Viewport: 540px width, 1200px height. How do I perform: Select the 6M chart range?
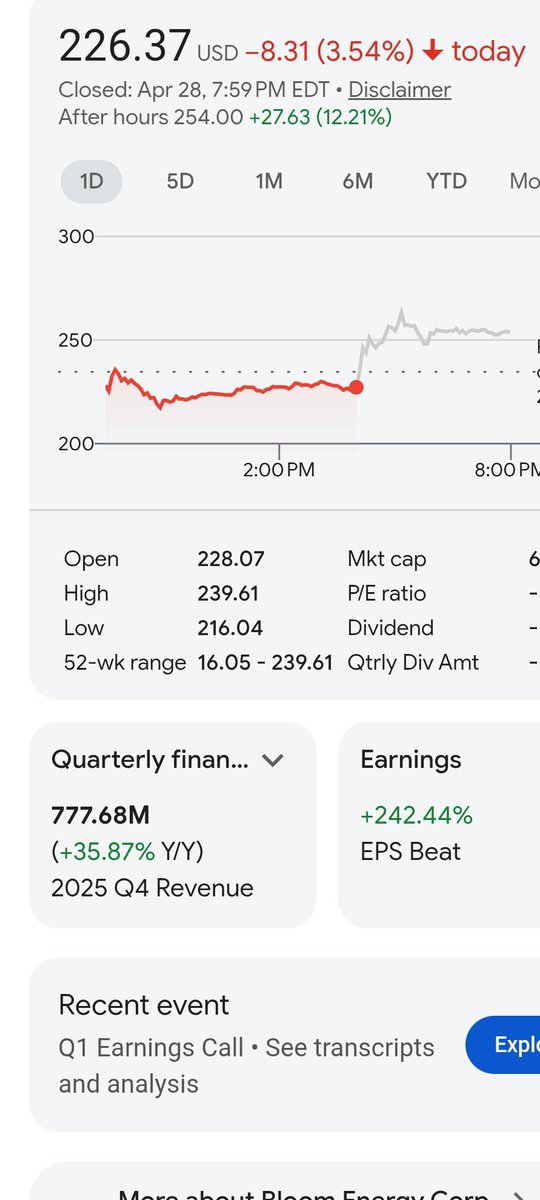click(357, 181)
